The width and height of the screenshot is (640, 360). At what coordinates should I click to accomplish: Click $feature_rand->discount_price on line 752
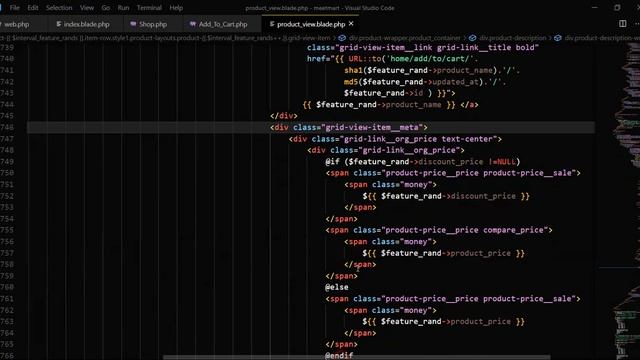coord(448,196)
